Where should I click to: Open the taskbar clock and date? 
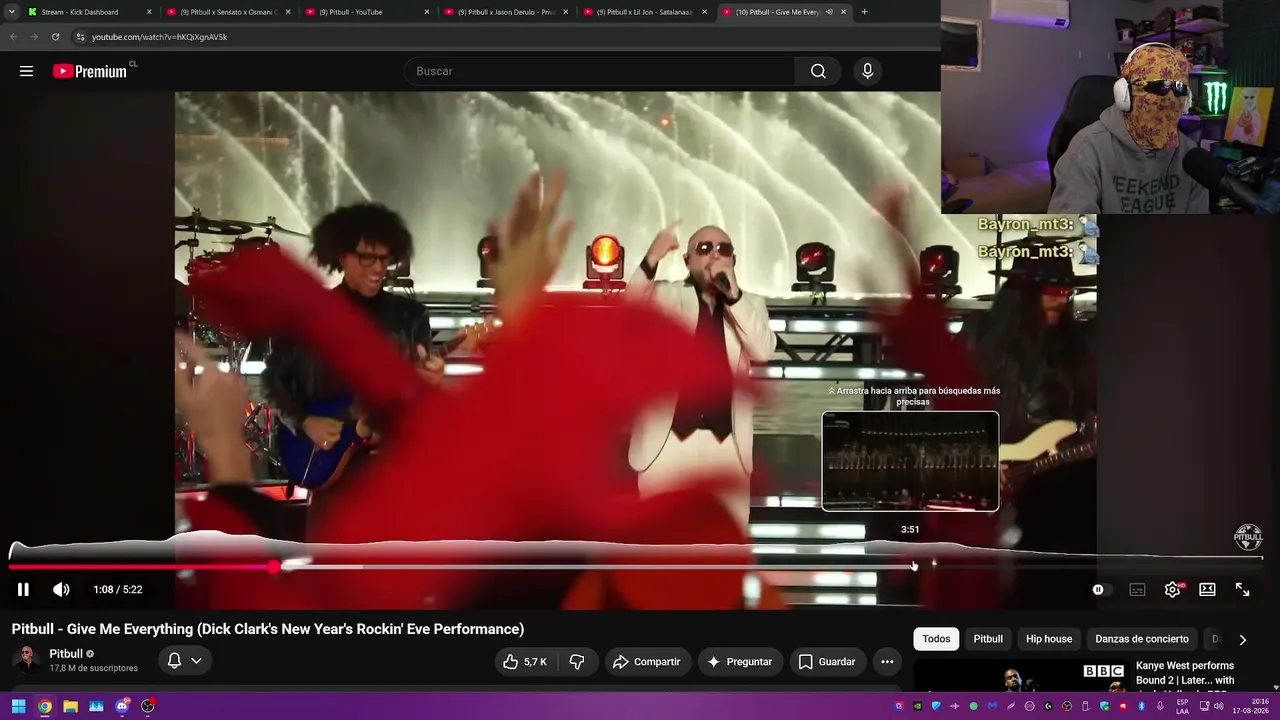click(1250, 706)
